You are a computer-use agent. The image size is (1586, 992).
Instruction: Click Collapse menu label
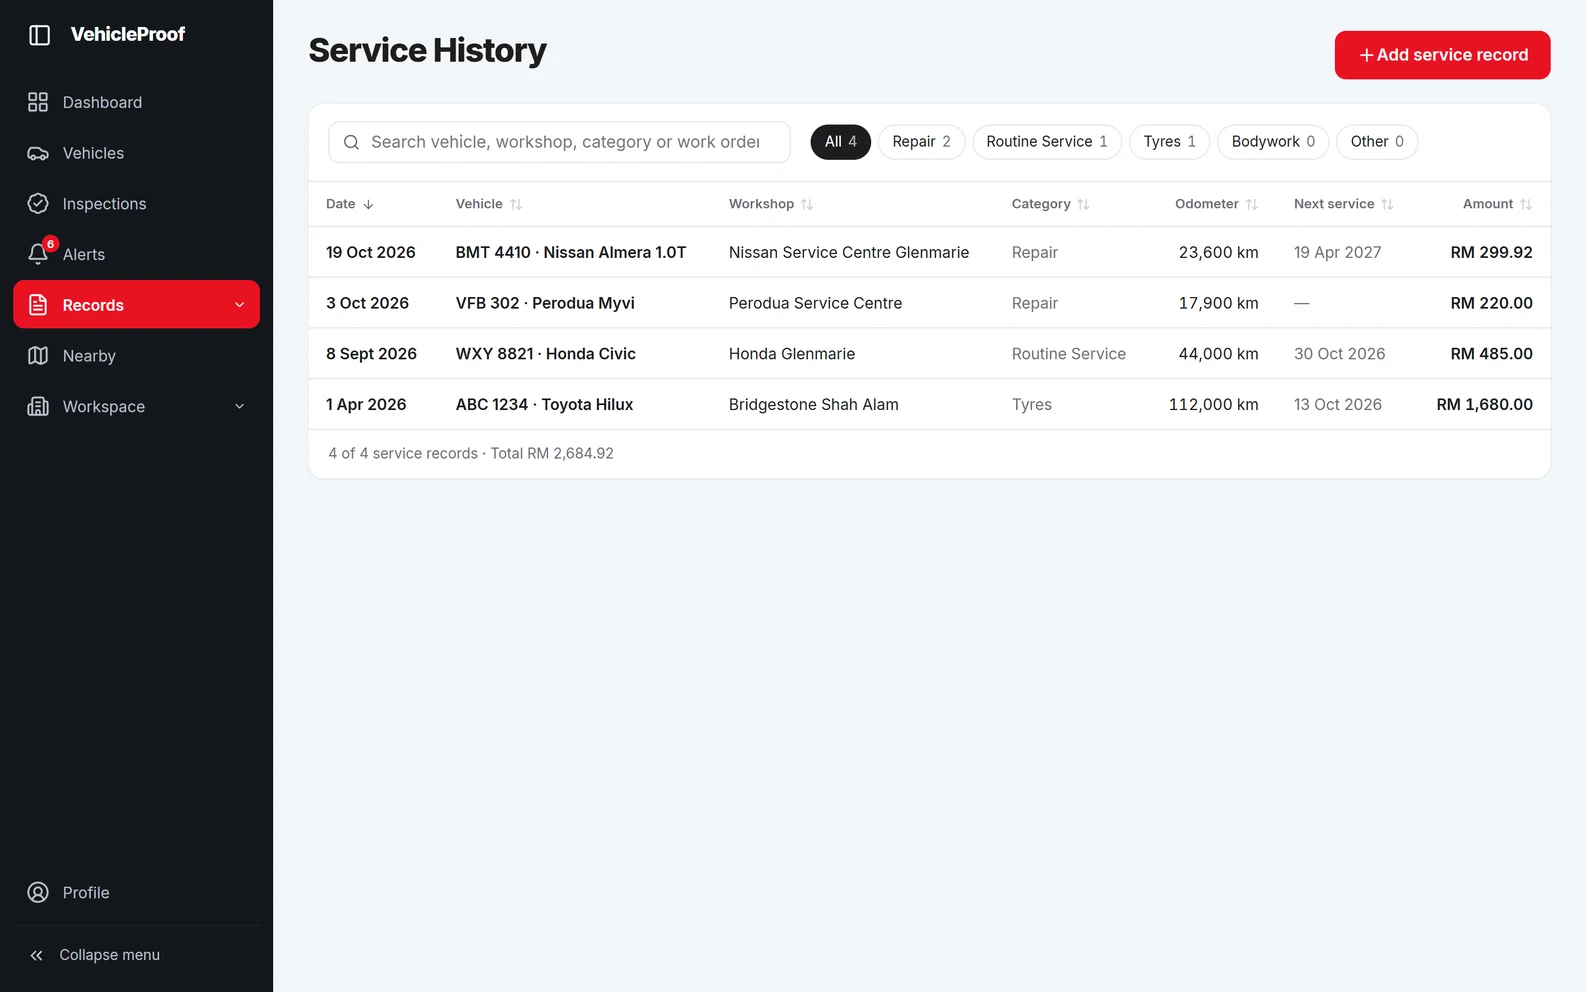110,955
